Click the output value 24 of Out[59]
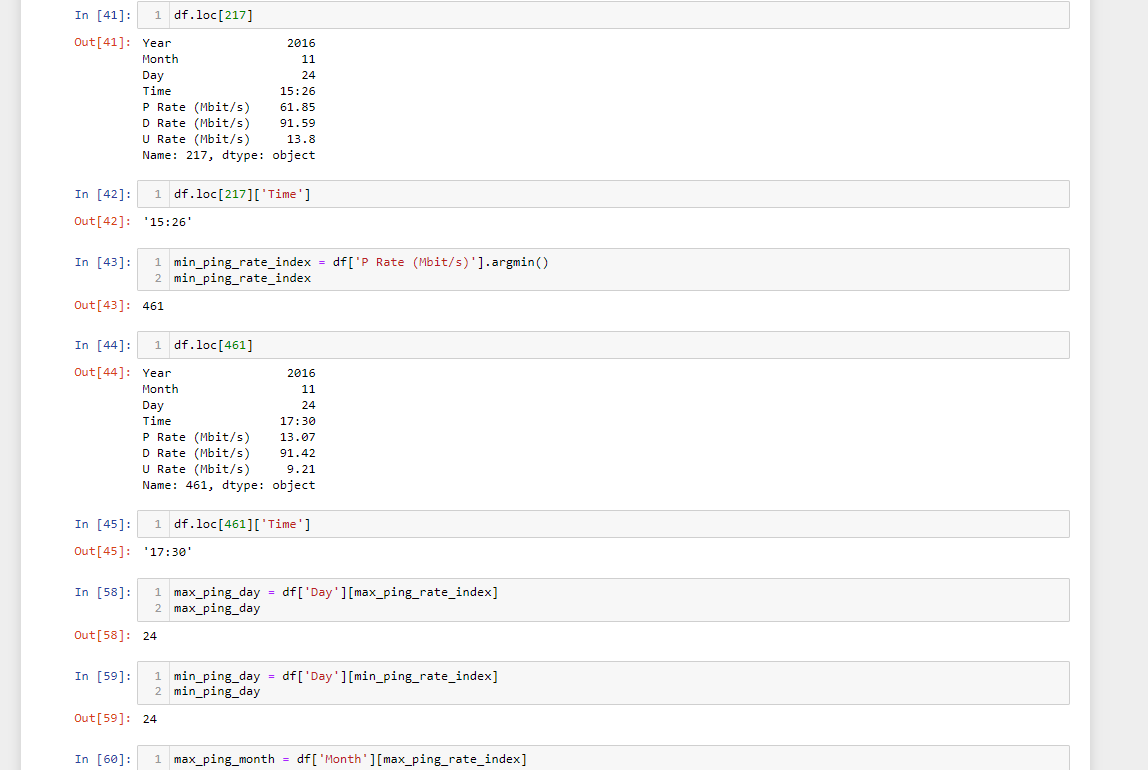Image resolution: width=1148 pixels, height=770 pixels. coord(149,719)
